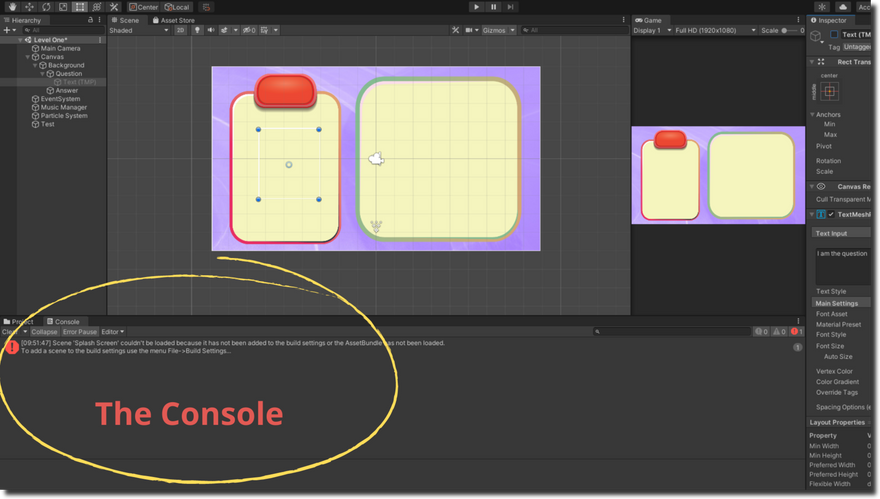This screenshot has width=880, height=499.
Task: Open cloud services icon
Action: [843, 7]
